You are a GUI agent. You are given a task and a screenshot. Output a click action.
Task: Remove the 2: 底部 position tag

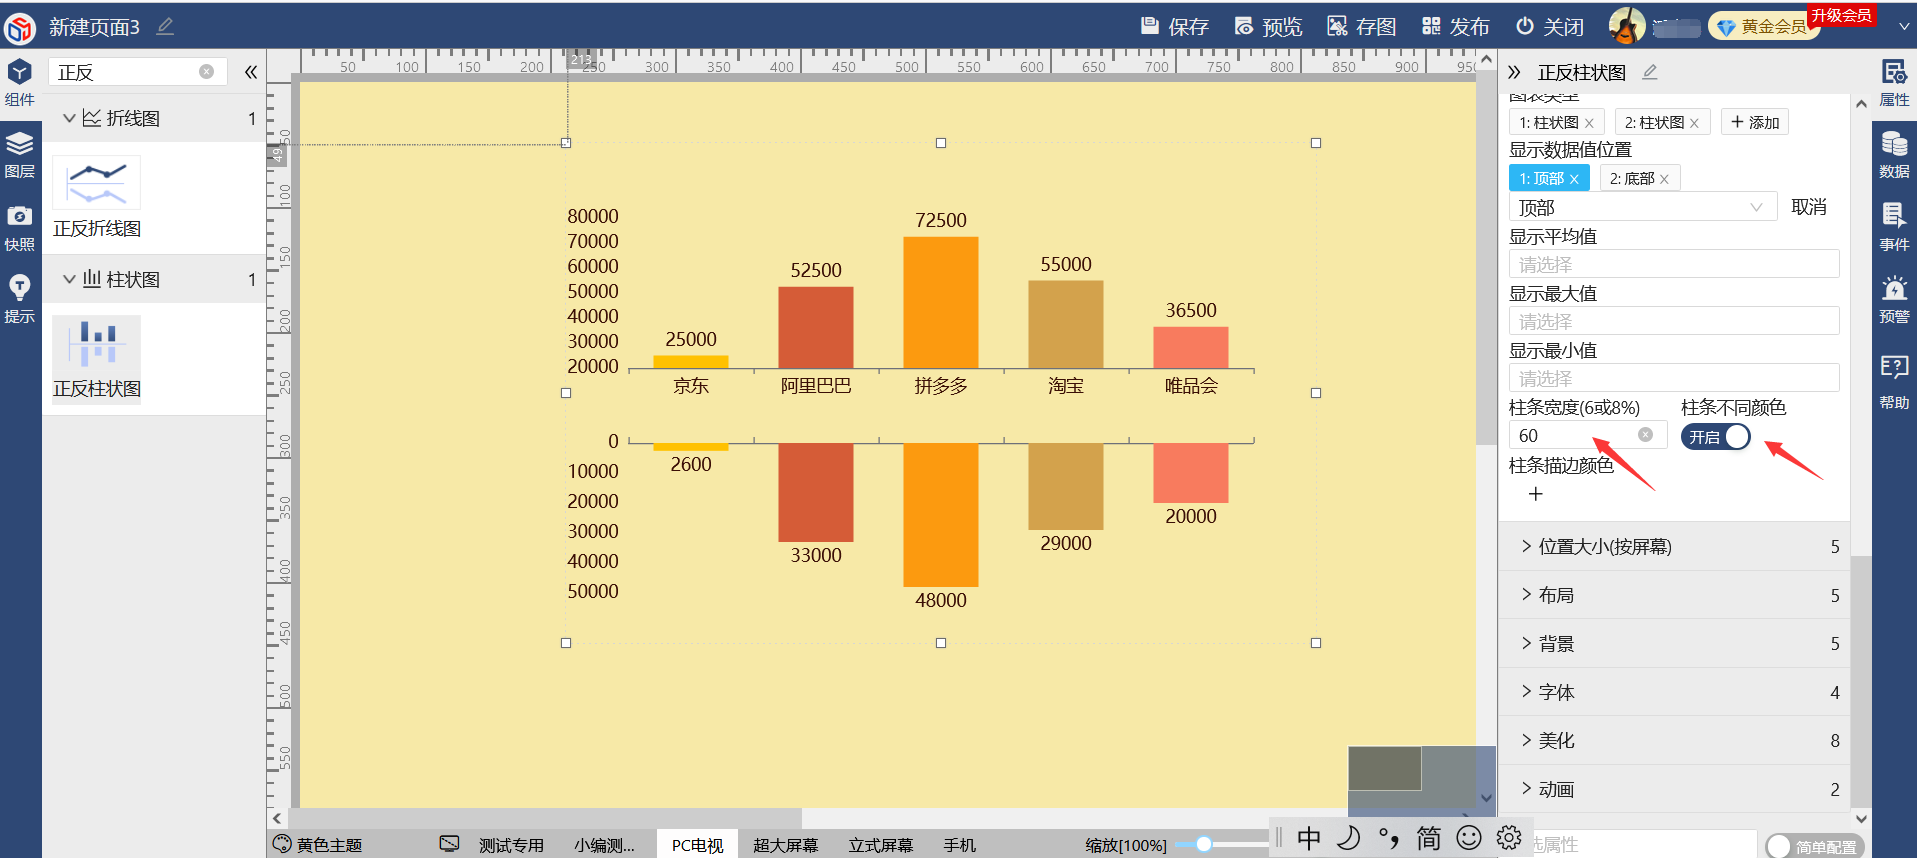(x=1664, y=179)
